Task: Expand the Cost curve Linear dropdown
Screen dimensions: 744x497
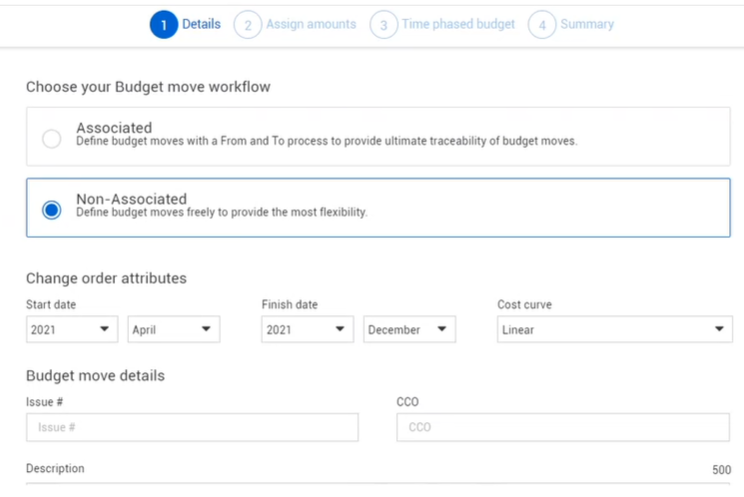Action: tap(614, 329)
